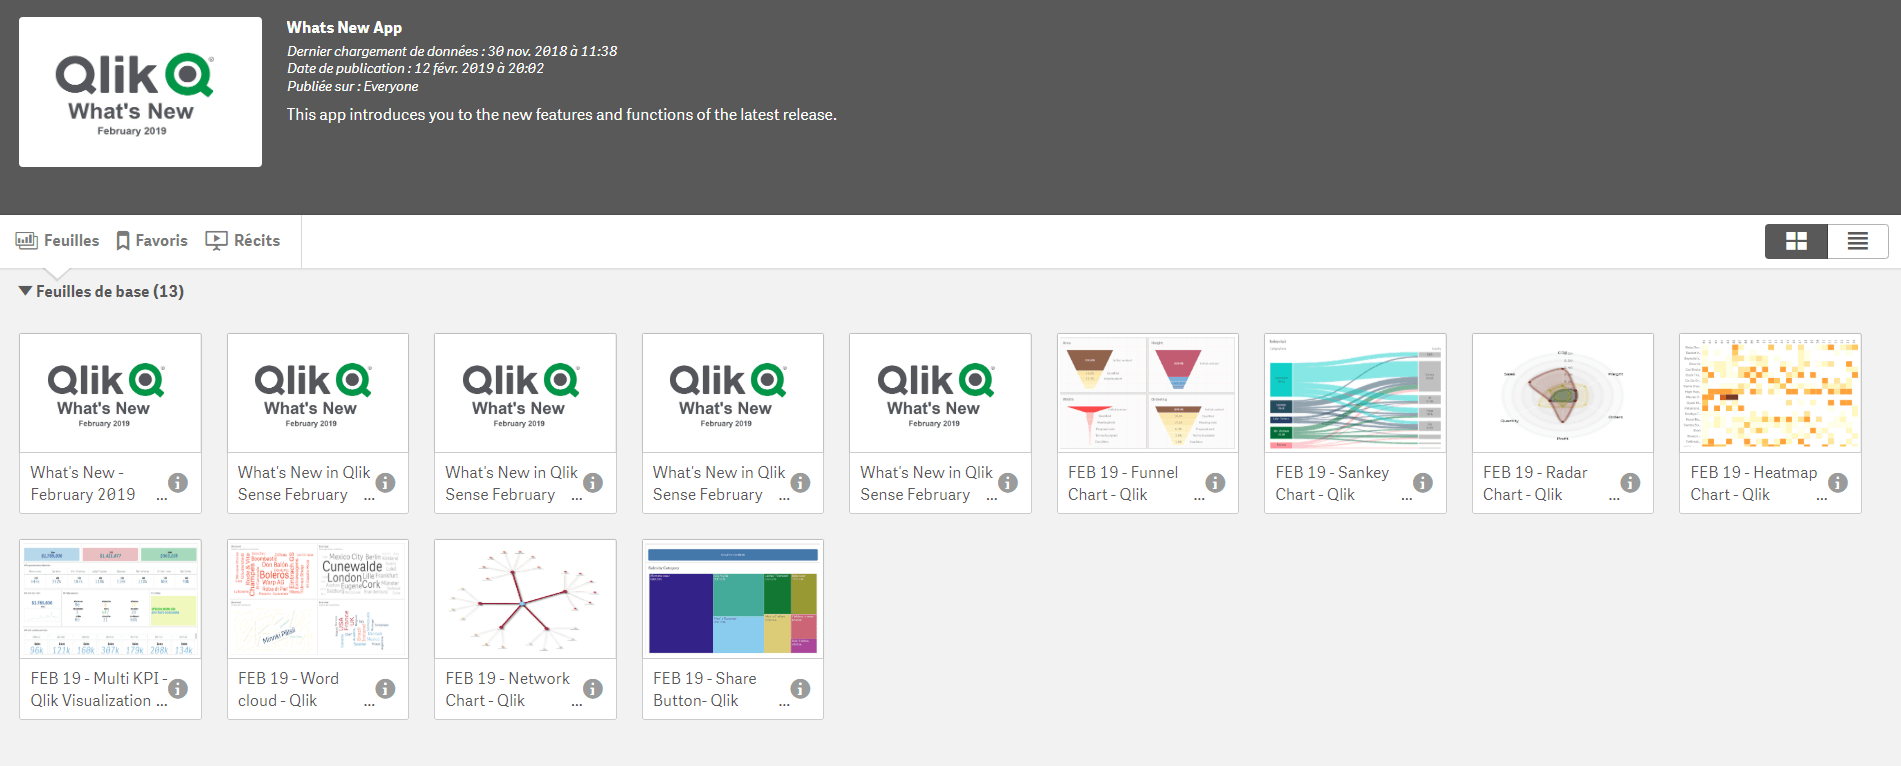The height and width of the screenshot is (766, 1901).
Task: Click the 'Whats New App' title text
Action: [344, 28]
